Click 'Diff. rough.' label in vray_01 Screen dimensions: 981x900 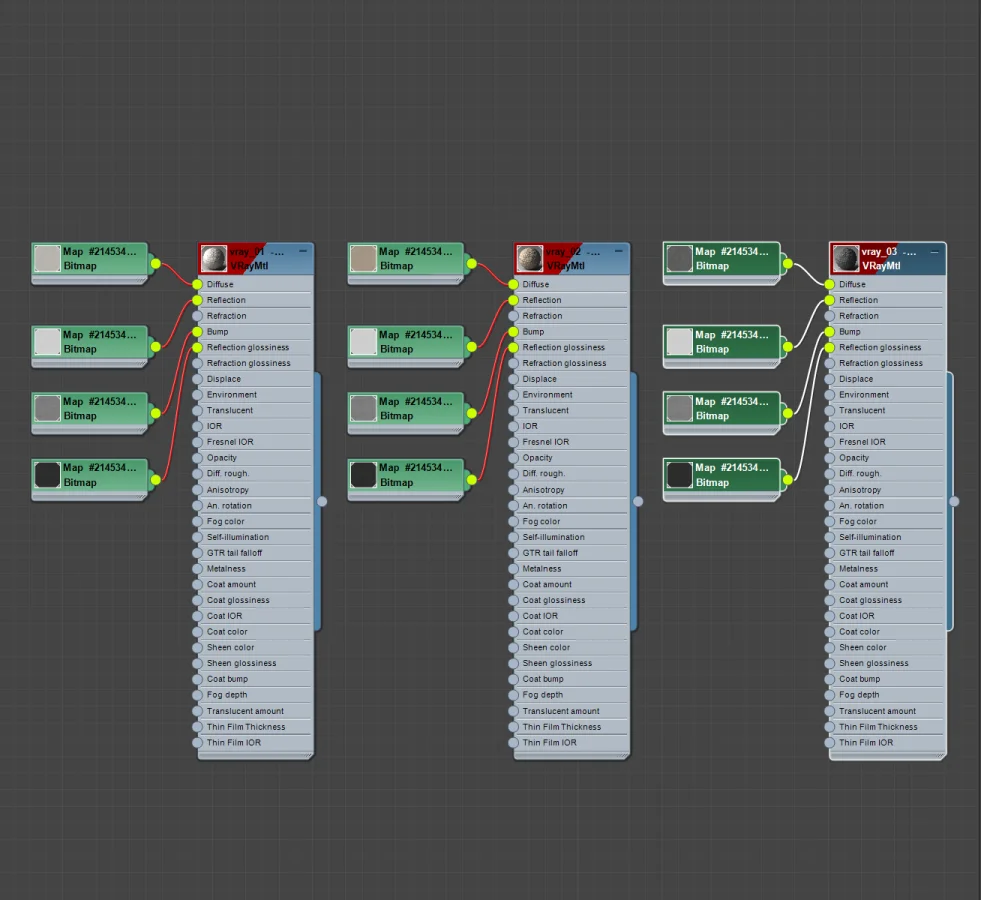tap(228, 473)
